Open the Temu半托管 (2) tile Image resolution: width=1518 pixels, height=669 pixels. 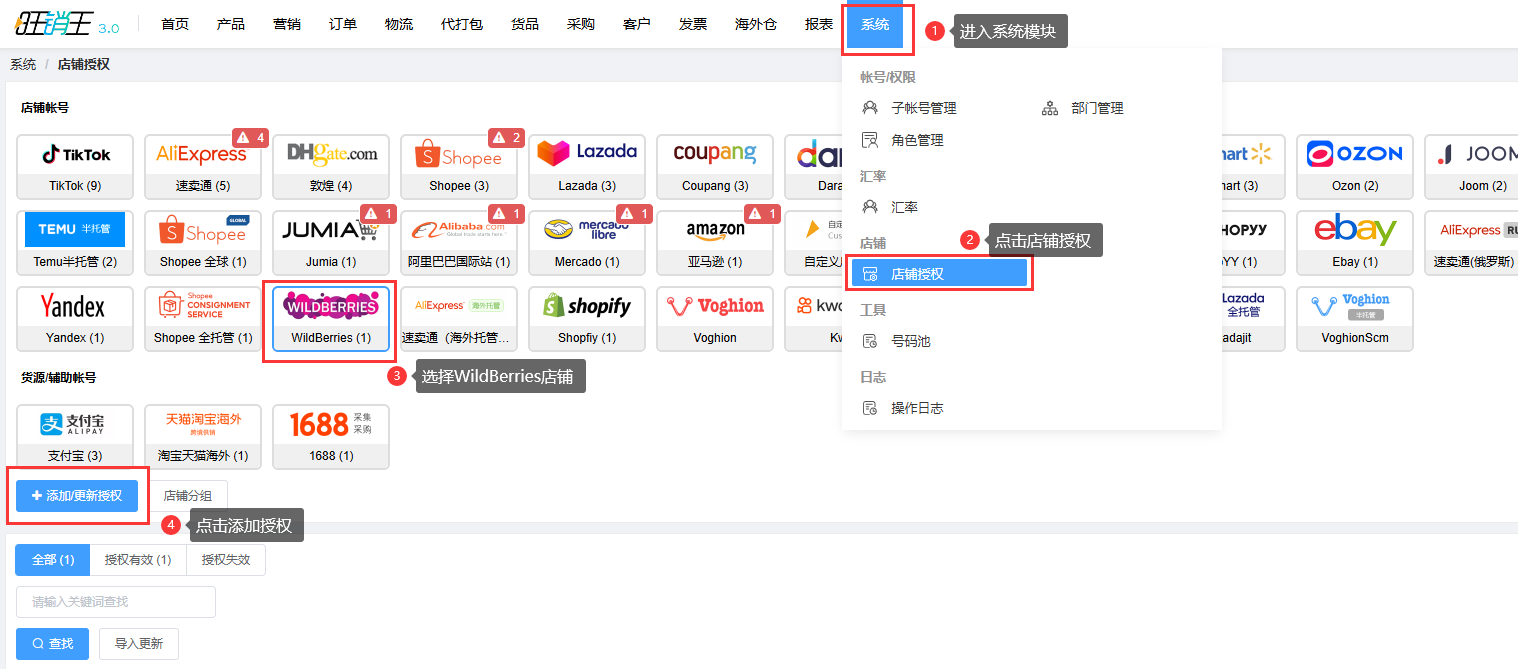click(x=75, y=242)
